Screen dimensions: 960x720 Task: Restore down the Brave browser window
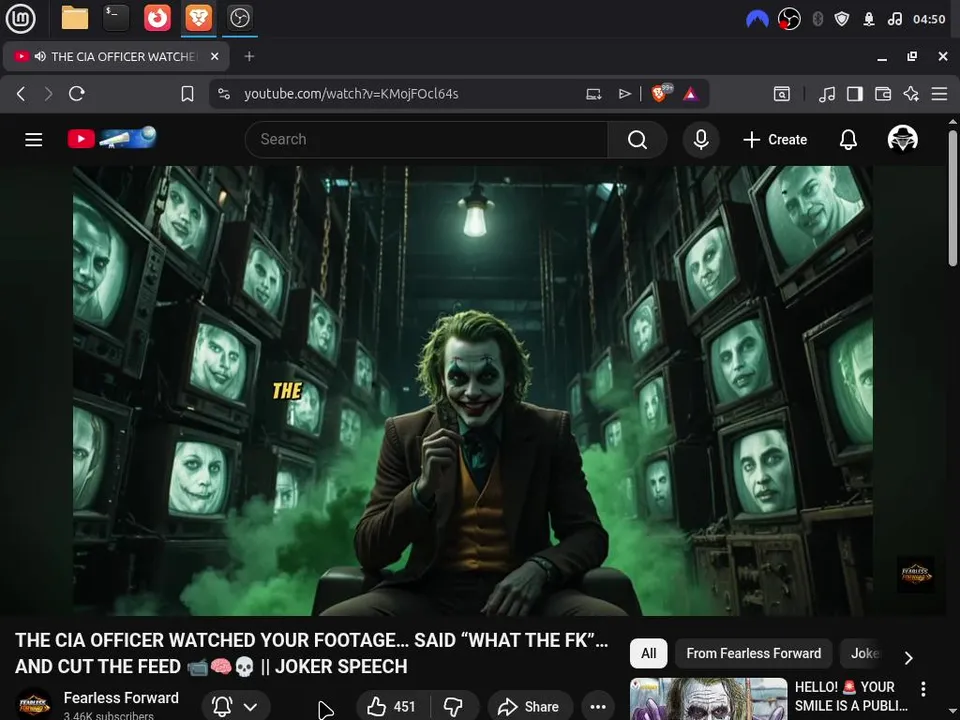912,56
